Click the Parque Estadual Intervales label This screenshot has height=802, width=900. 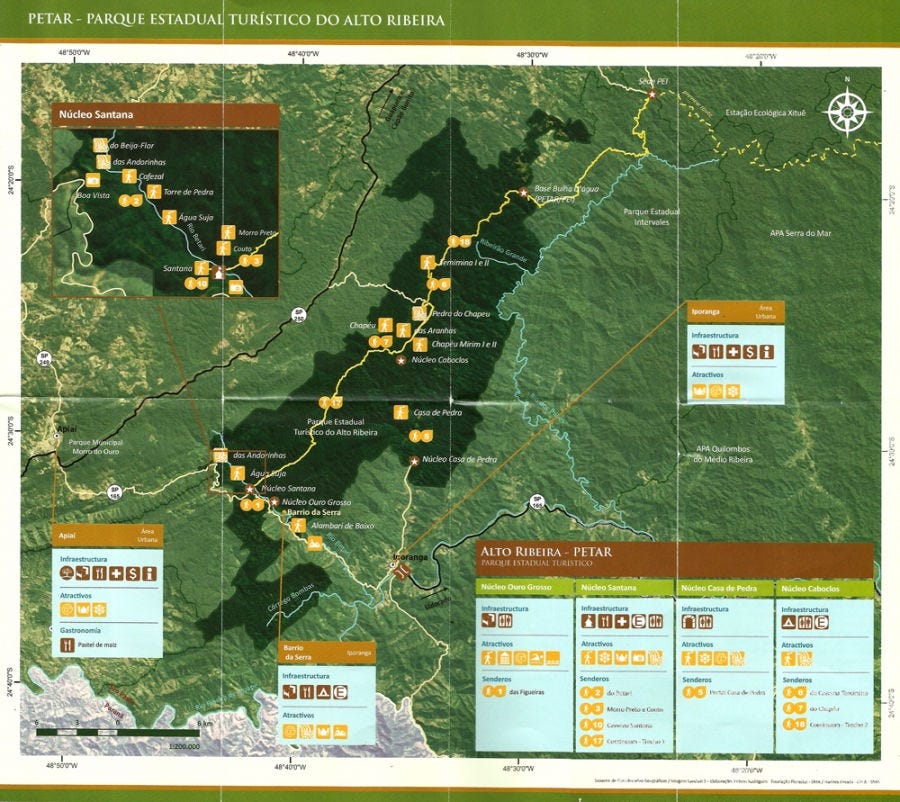(x=651, y=216)
